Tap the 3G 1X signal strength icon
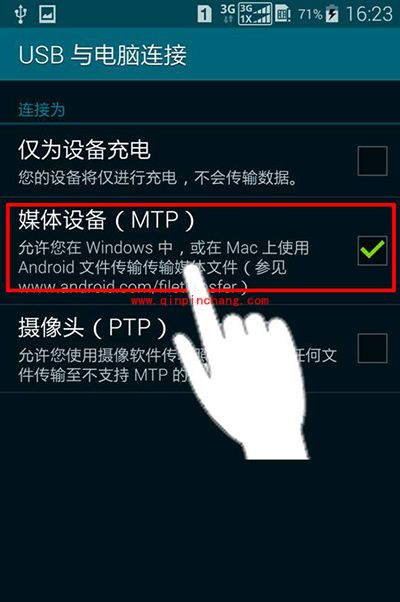This screenshot has height=602, width=400. (255, 14)
